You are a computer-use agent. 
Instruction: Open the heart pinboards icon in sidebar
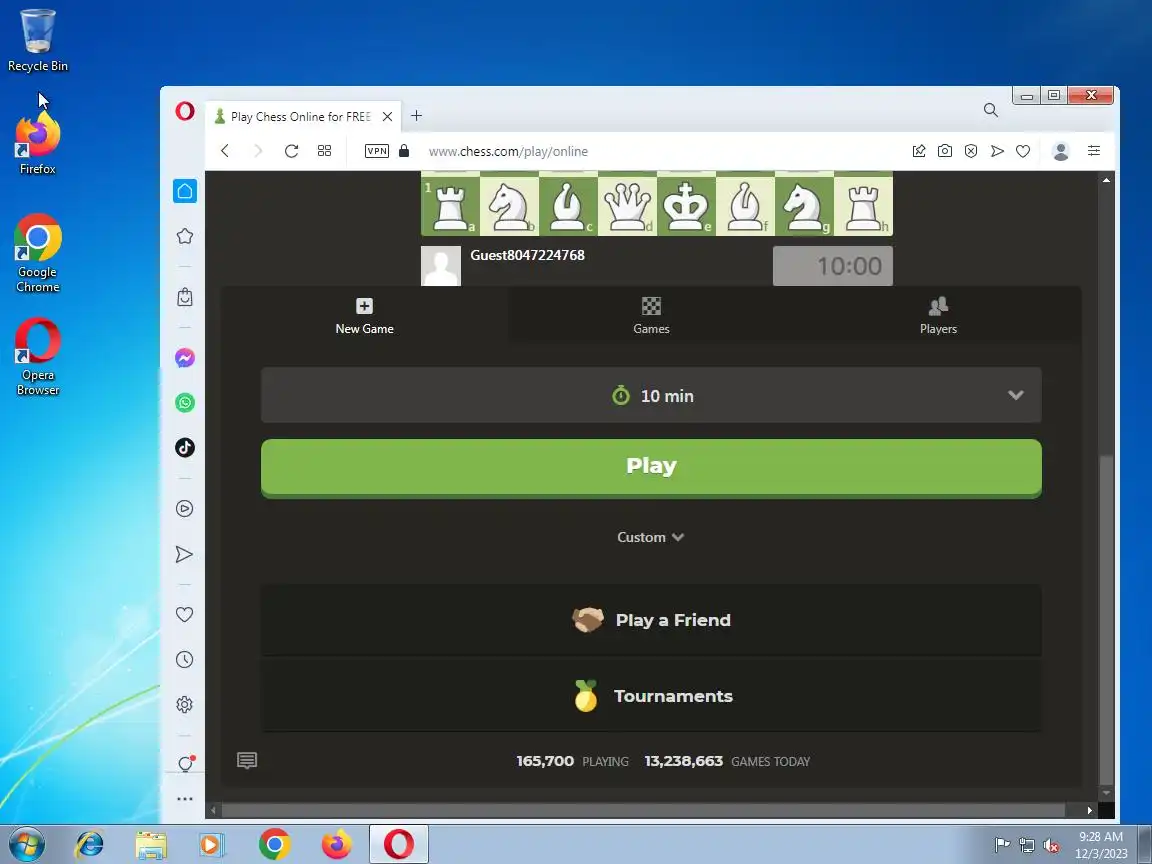pyautogui.click(x=184, y=614)
